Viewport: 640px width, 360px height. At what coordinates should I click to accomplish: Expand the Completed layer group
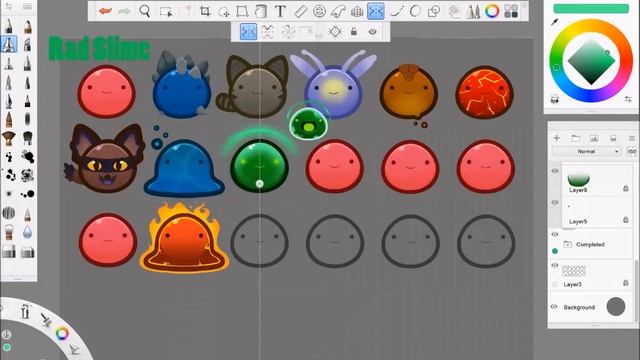pyautogui.click(x=568, y=244)
